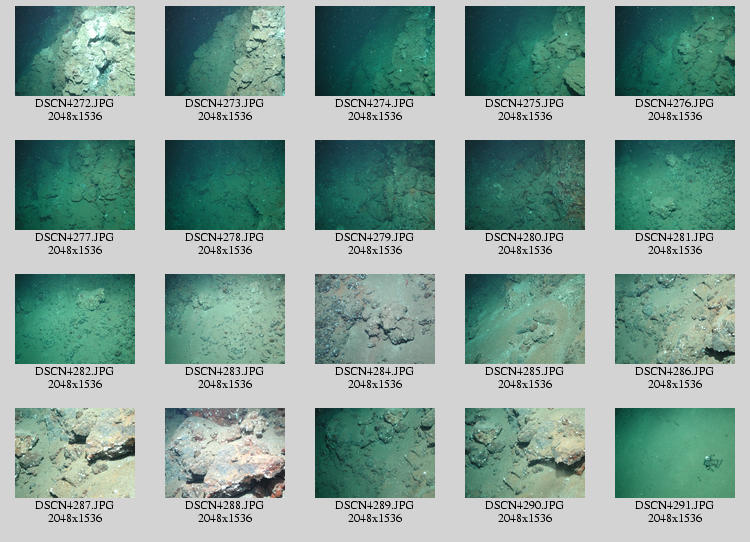Screen dimensions: 750x542
Task: Open the DSCN4282.JPG seafloor thumbnail
Action: (75, 319)
